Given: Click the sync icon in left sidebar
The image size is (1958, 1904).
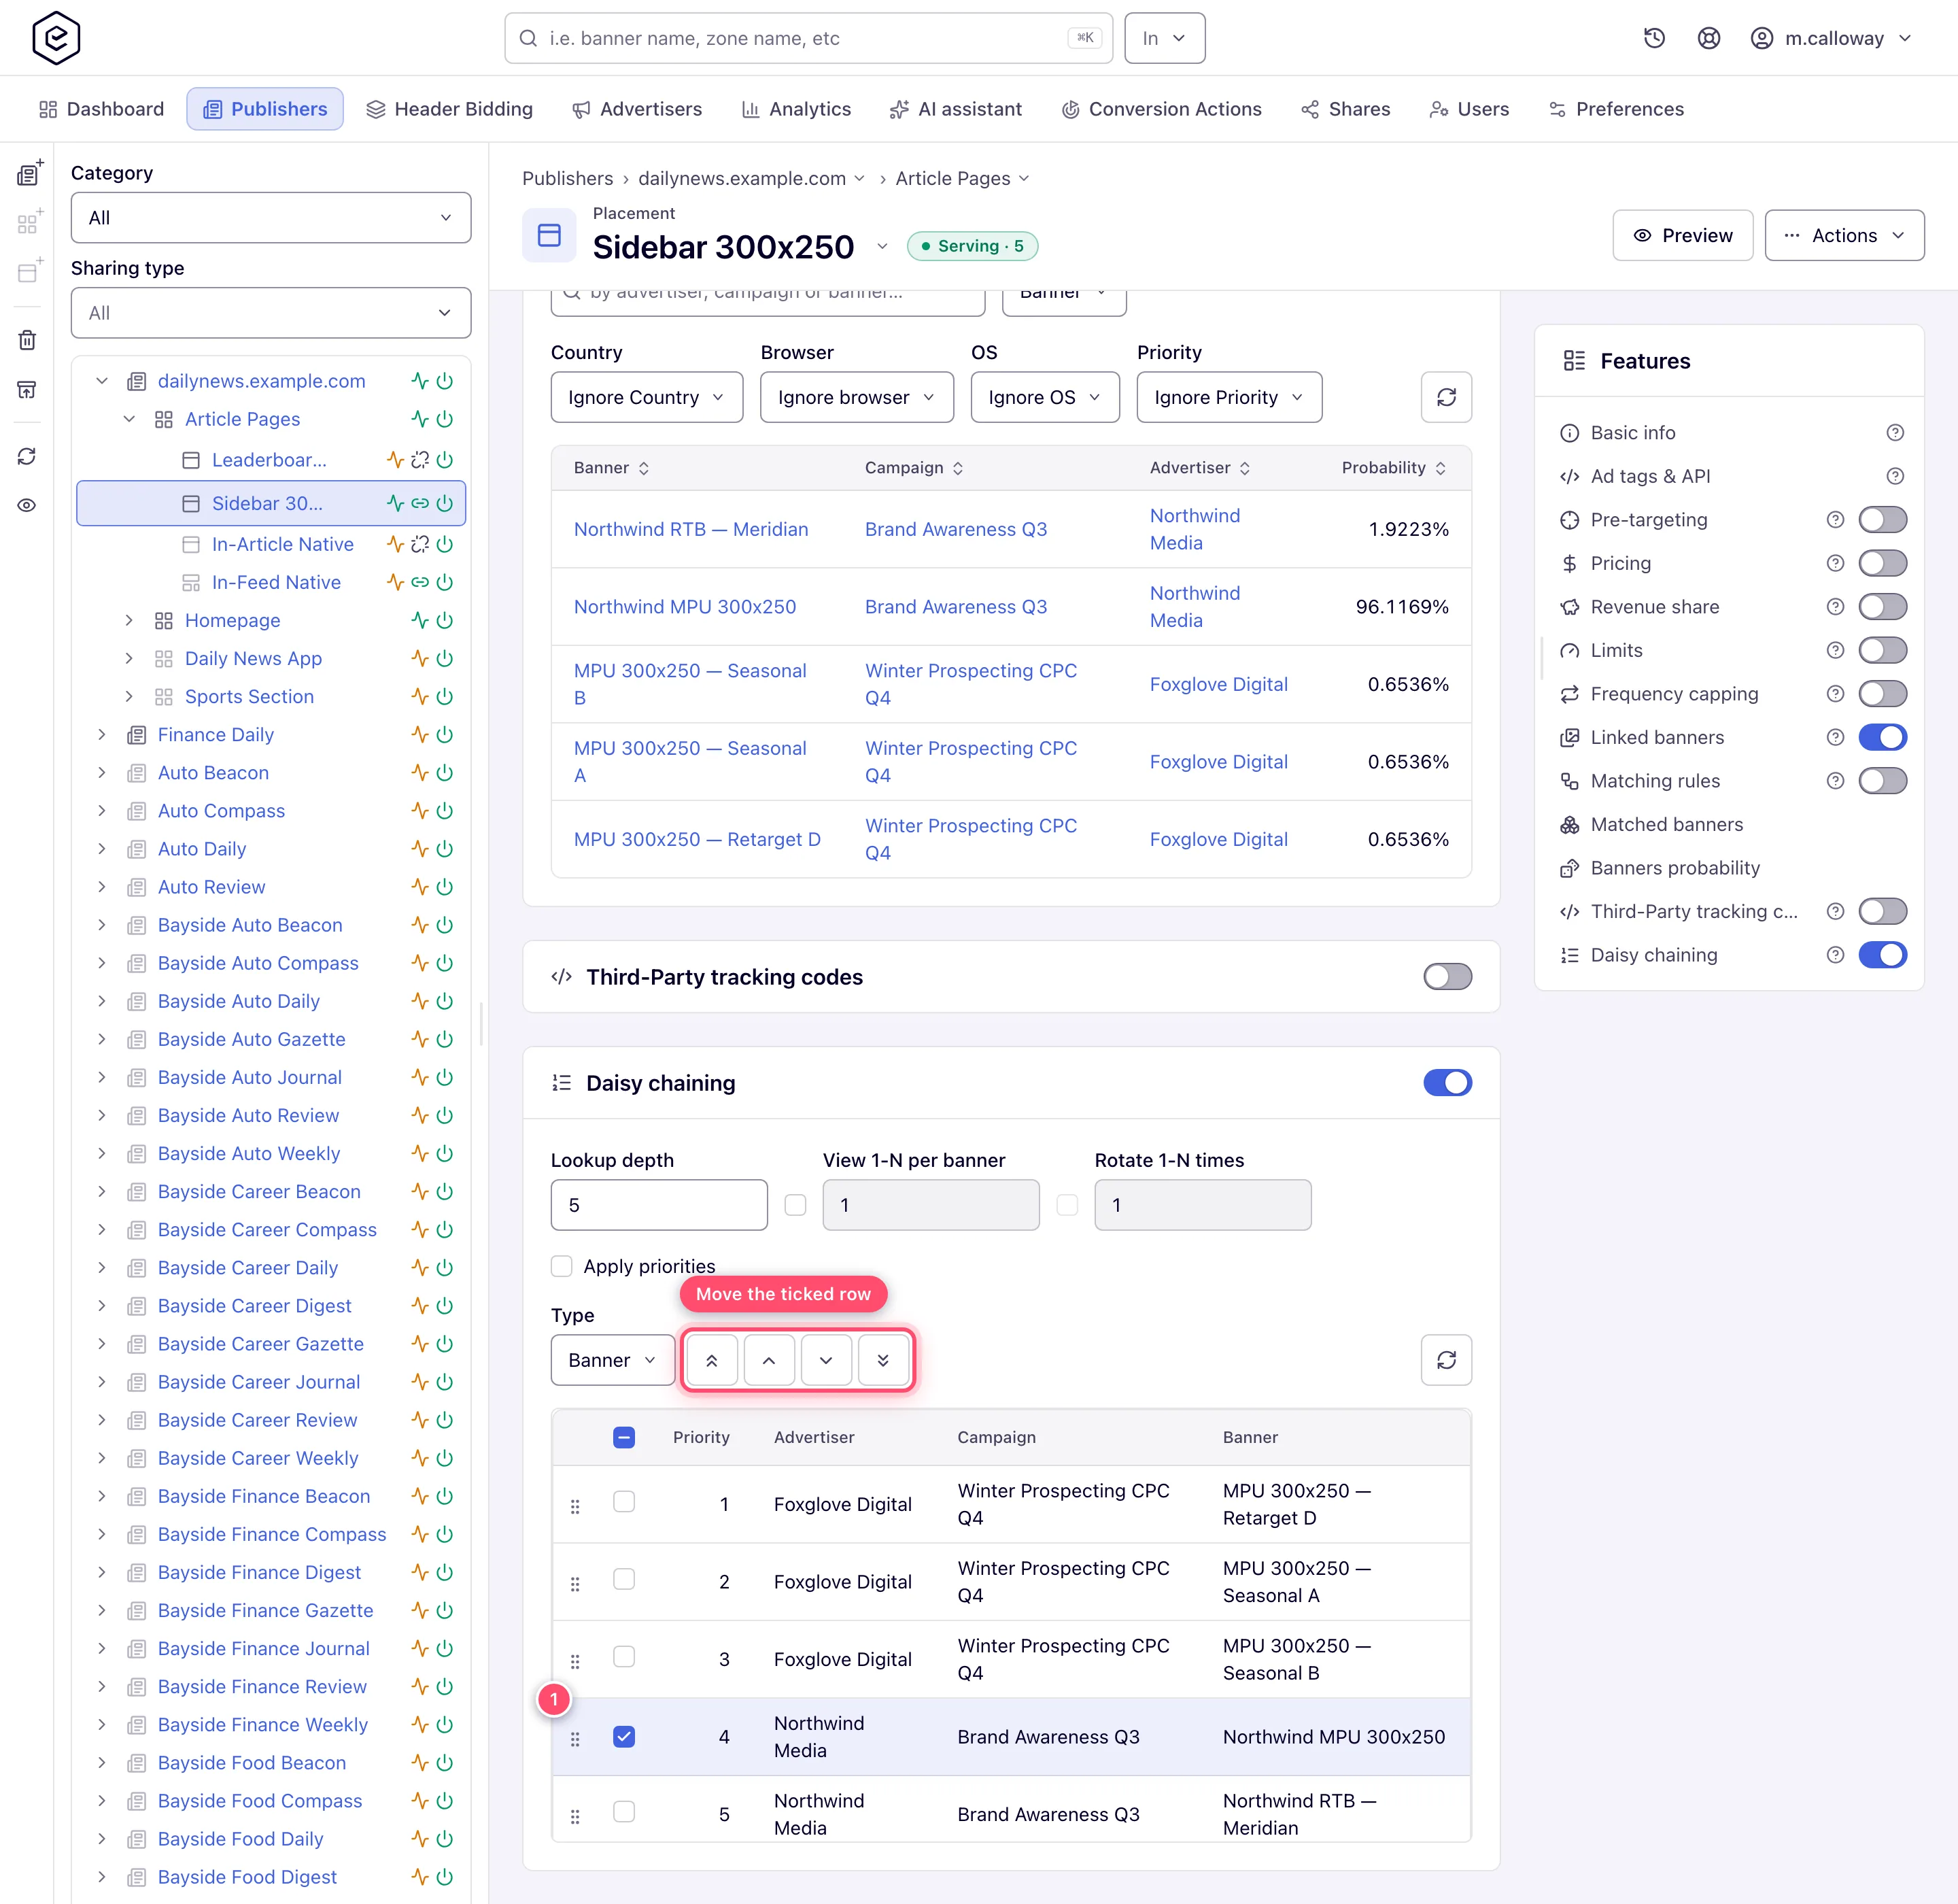Looking at the screenshot, I should click(27, 456).
